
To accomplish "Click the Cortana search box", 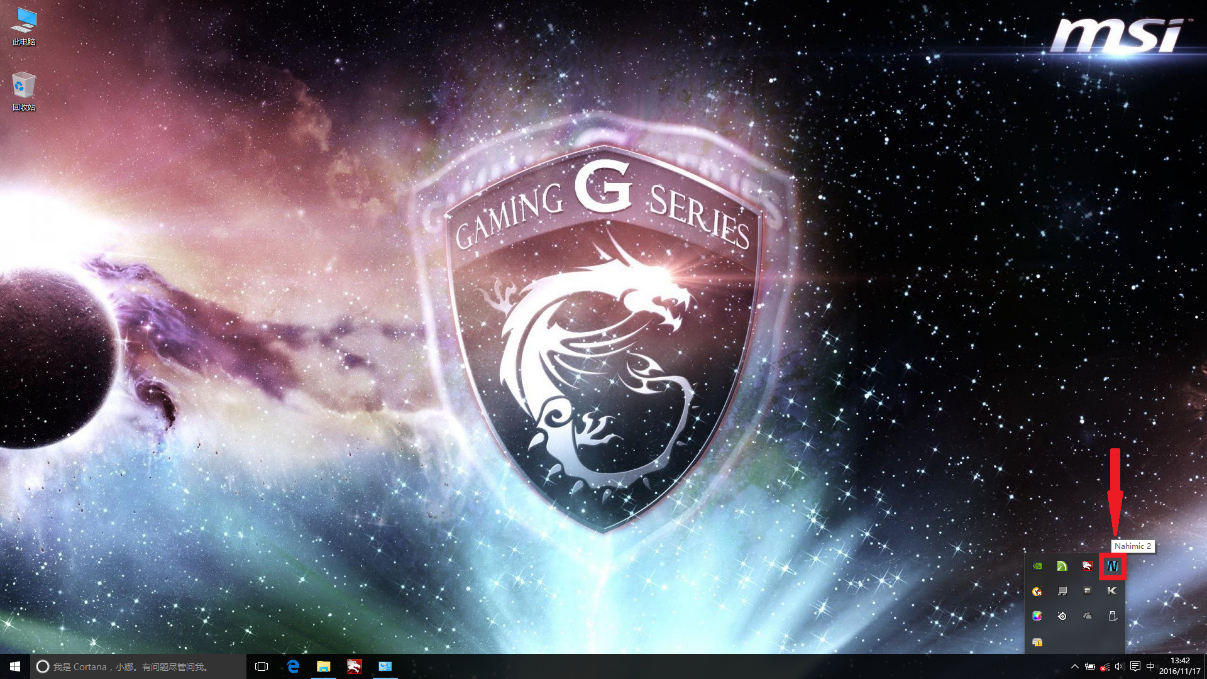I will click(x=139, y=666).
